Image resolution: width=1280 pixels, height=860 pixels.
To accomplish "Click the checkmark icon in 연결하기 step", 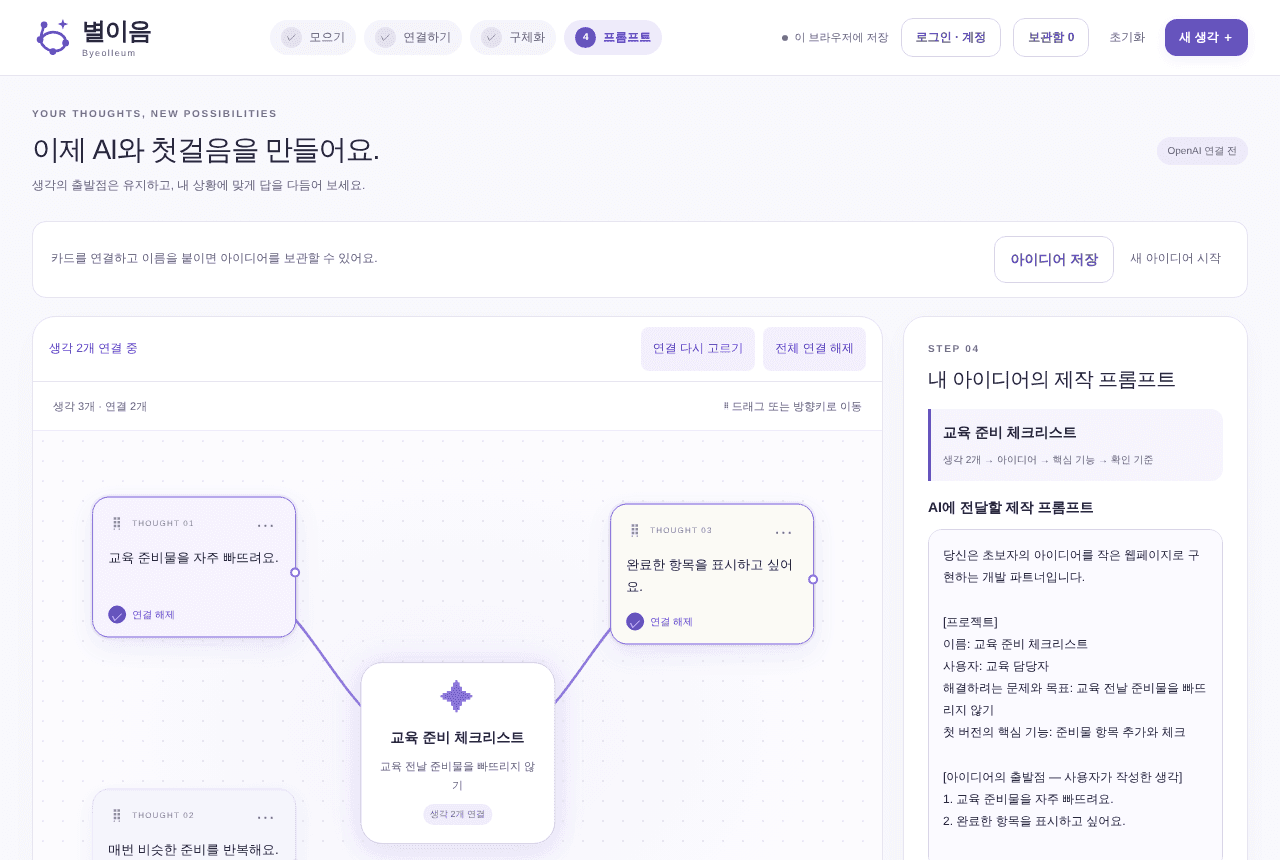I will click(x=386, y=37).
